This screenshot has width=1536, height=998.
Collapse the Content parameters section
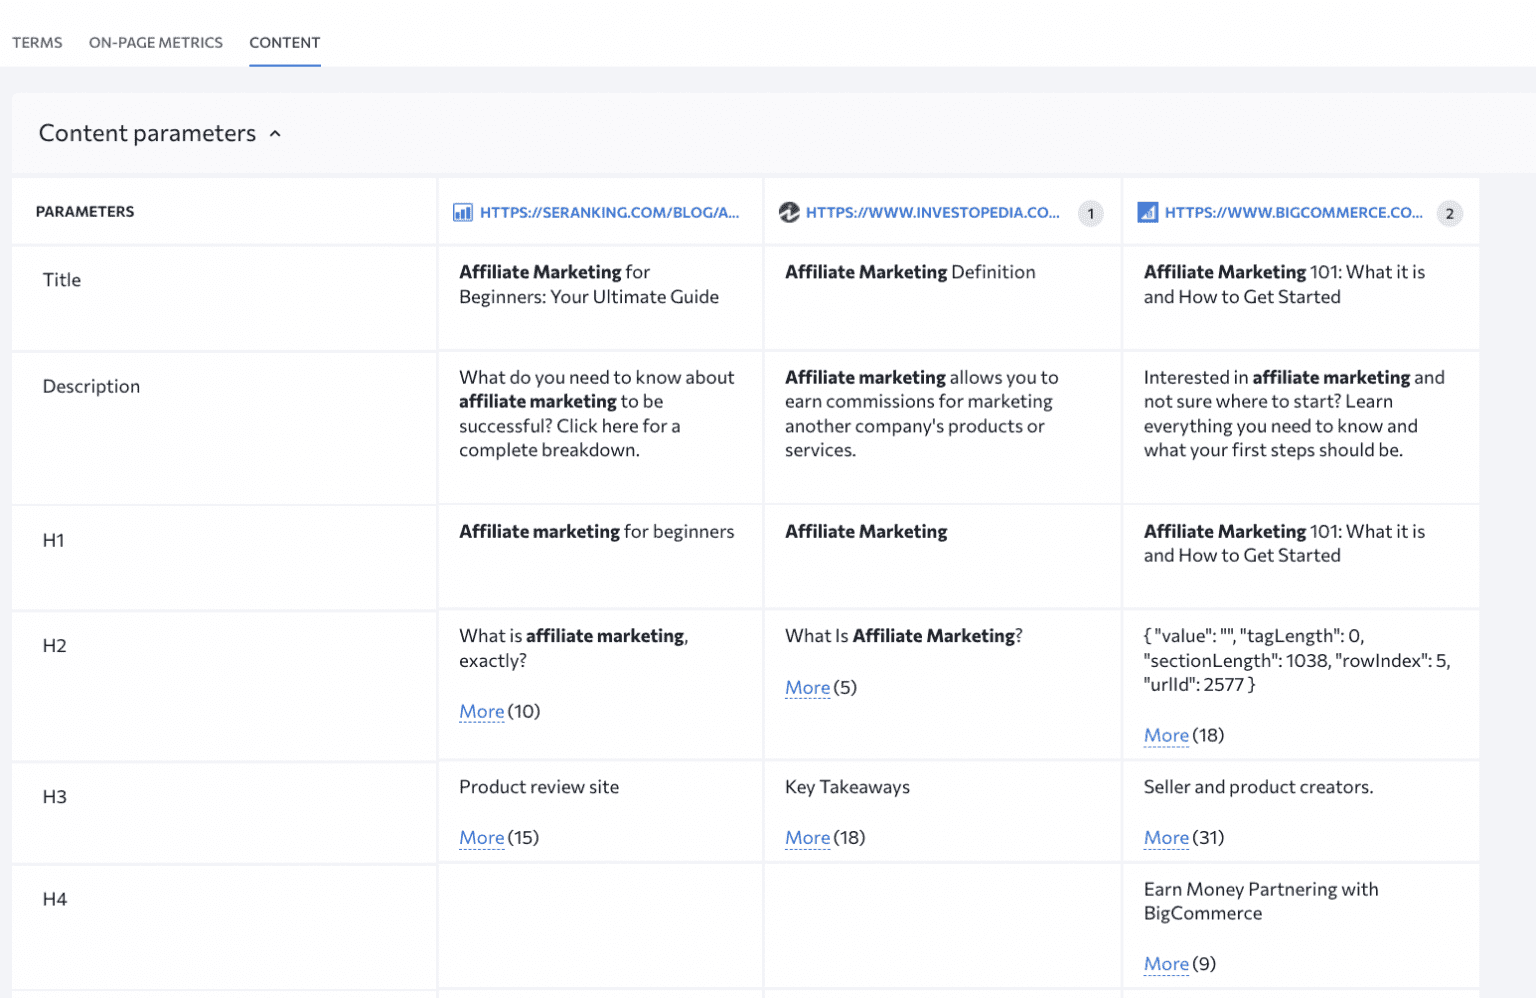coord(275,133)
